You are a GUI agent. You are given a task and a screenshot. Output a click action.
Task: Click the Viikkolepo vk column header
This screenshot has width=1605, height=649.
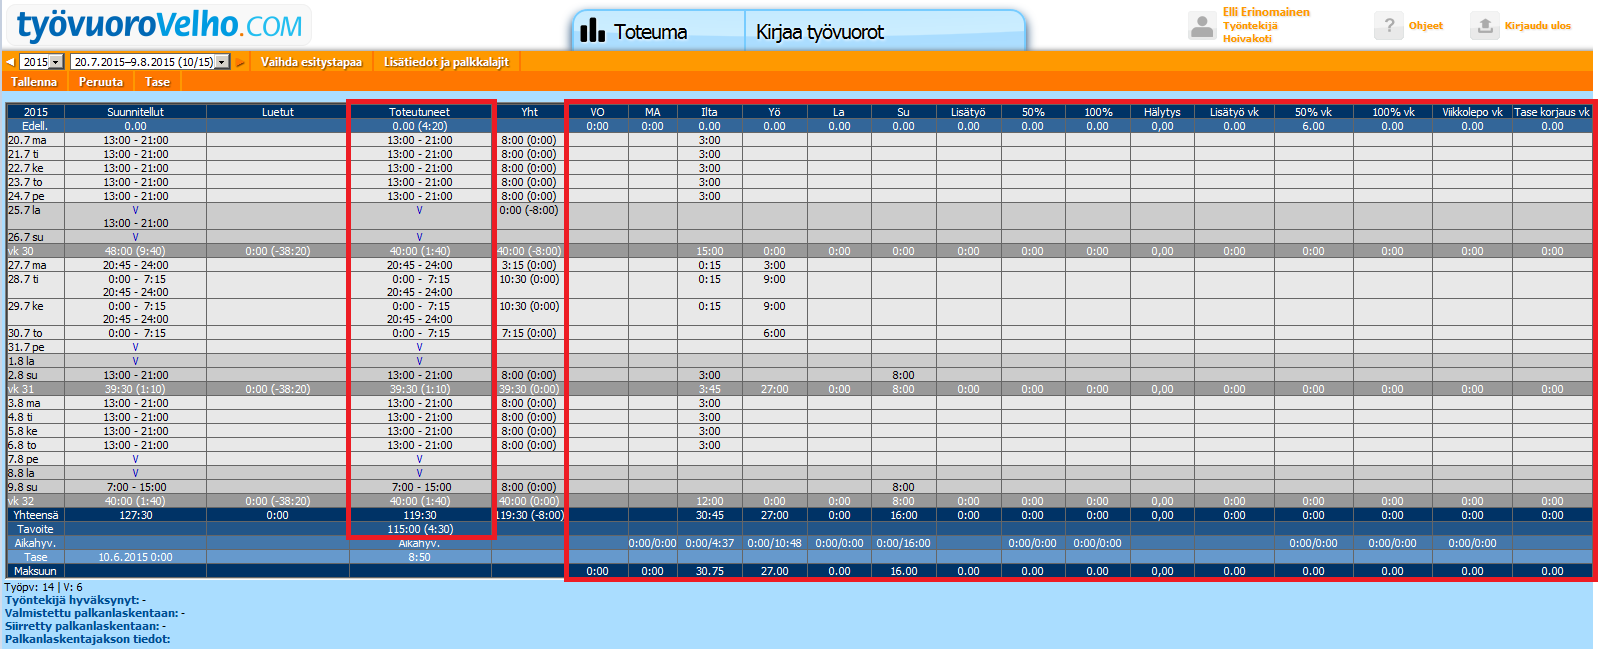[x=1472, y=112]
